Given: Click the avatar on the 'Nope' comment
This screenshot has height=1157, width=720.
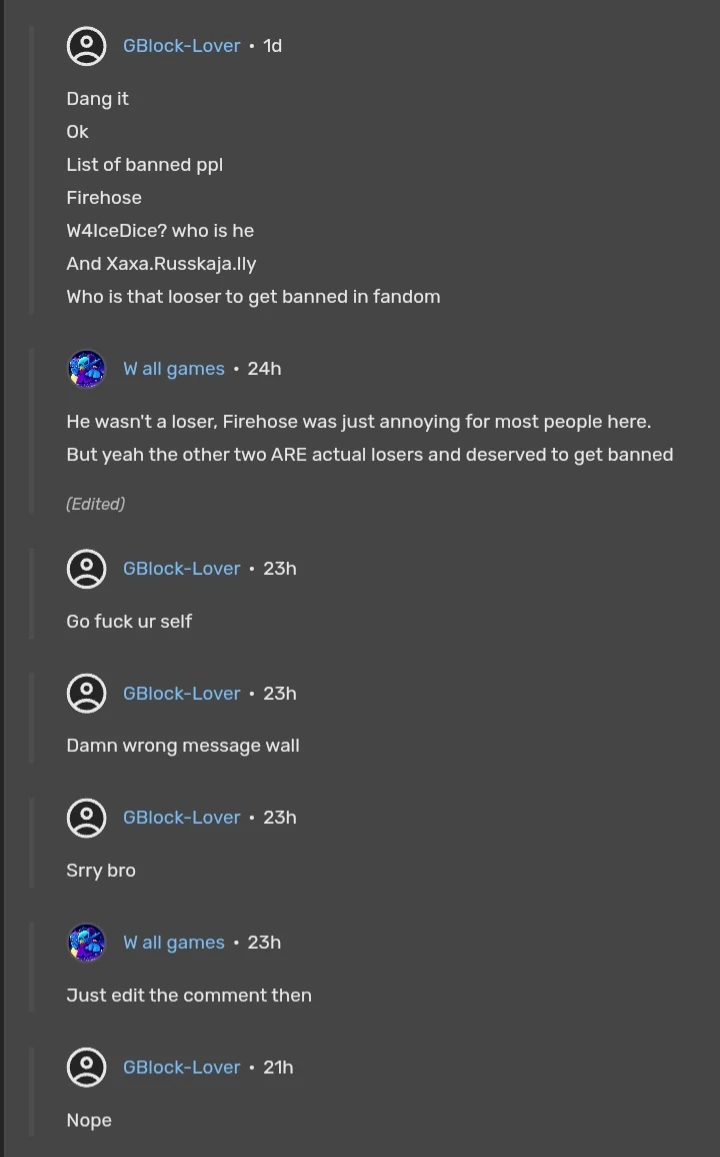Looking at the screenshot, I should tap(86, 1067).
